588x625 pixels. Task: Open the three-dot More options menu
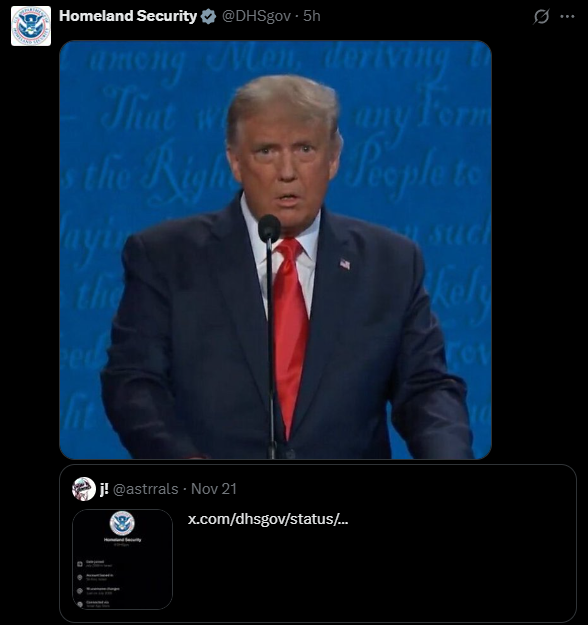(567, 16)
